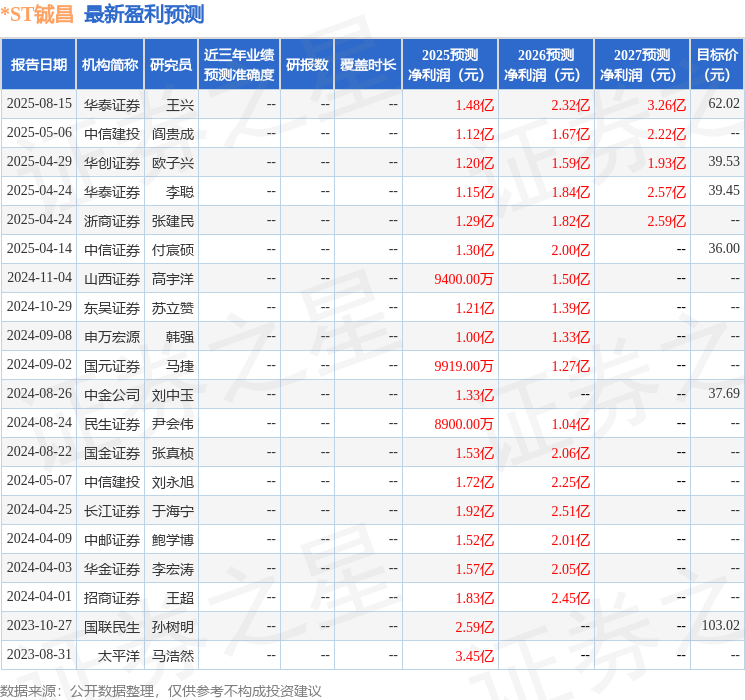Select institution 长江证券

coord(112,511)
